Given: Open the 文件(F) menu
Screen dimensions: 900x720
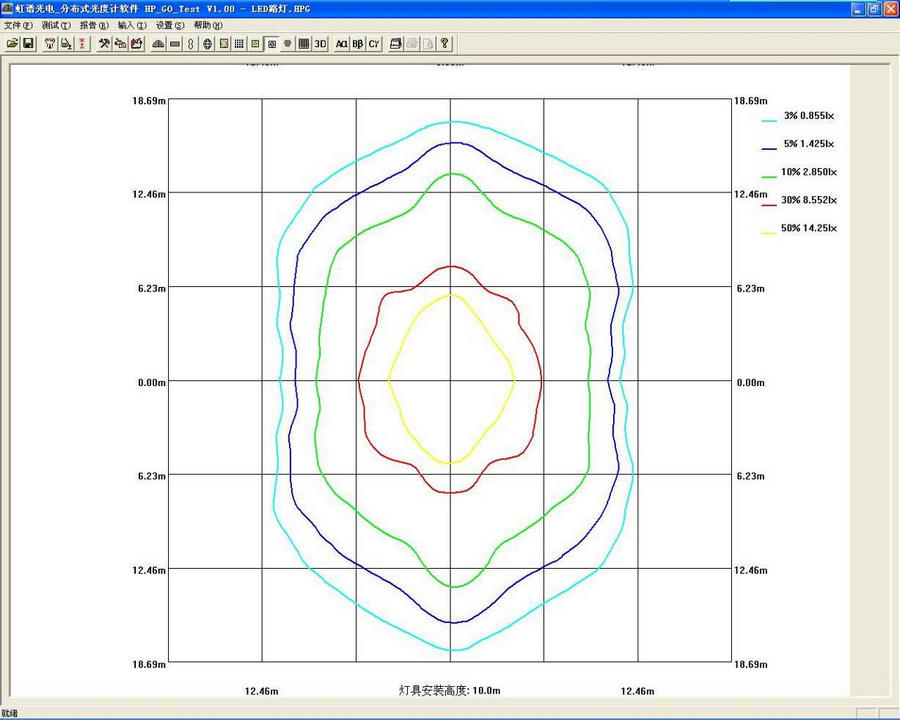Looking at the screenshot, I should (x=18, y=25).
